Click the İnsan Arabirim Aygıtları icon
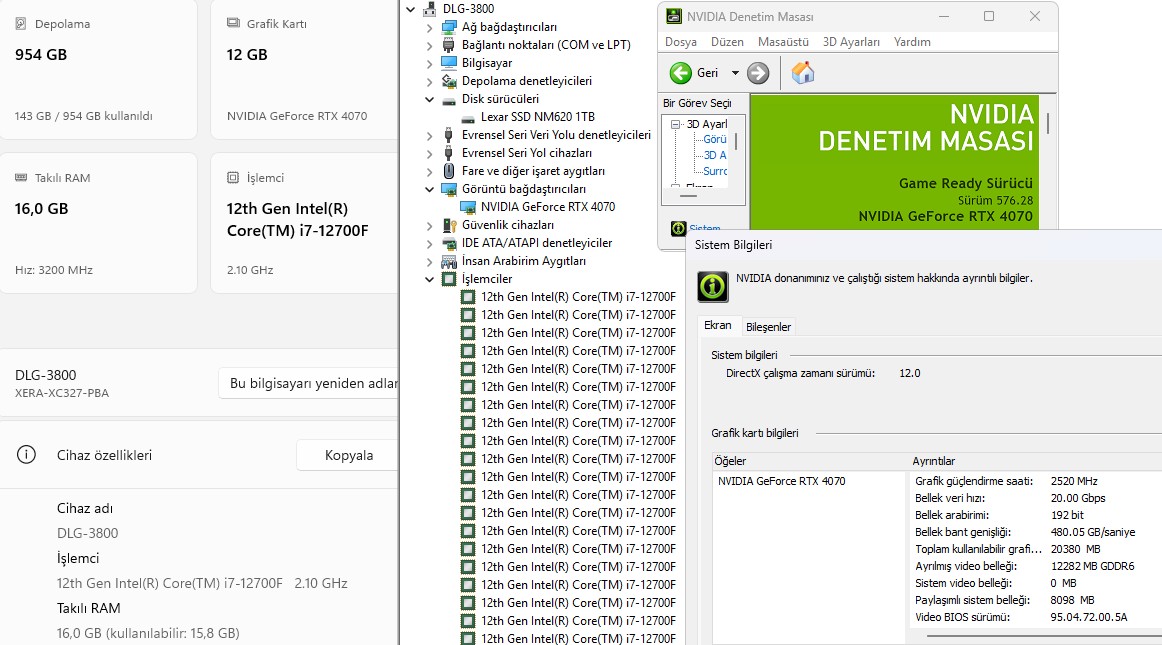Viewport: 1162px width, 645px height. pos(449,261)
